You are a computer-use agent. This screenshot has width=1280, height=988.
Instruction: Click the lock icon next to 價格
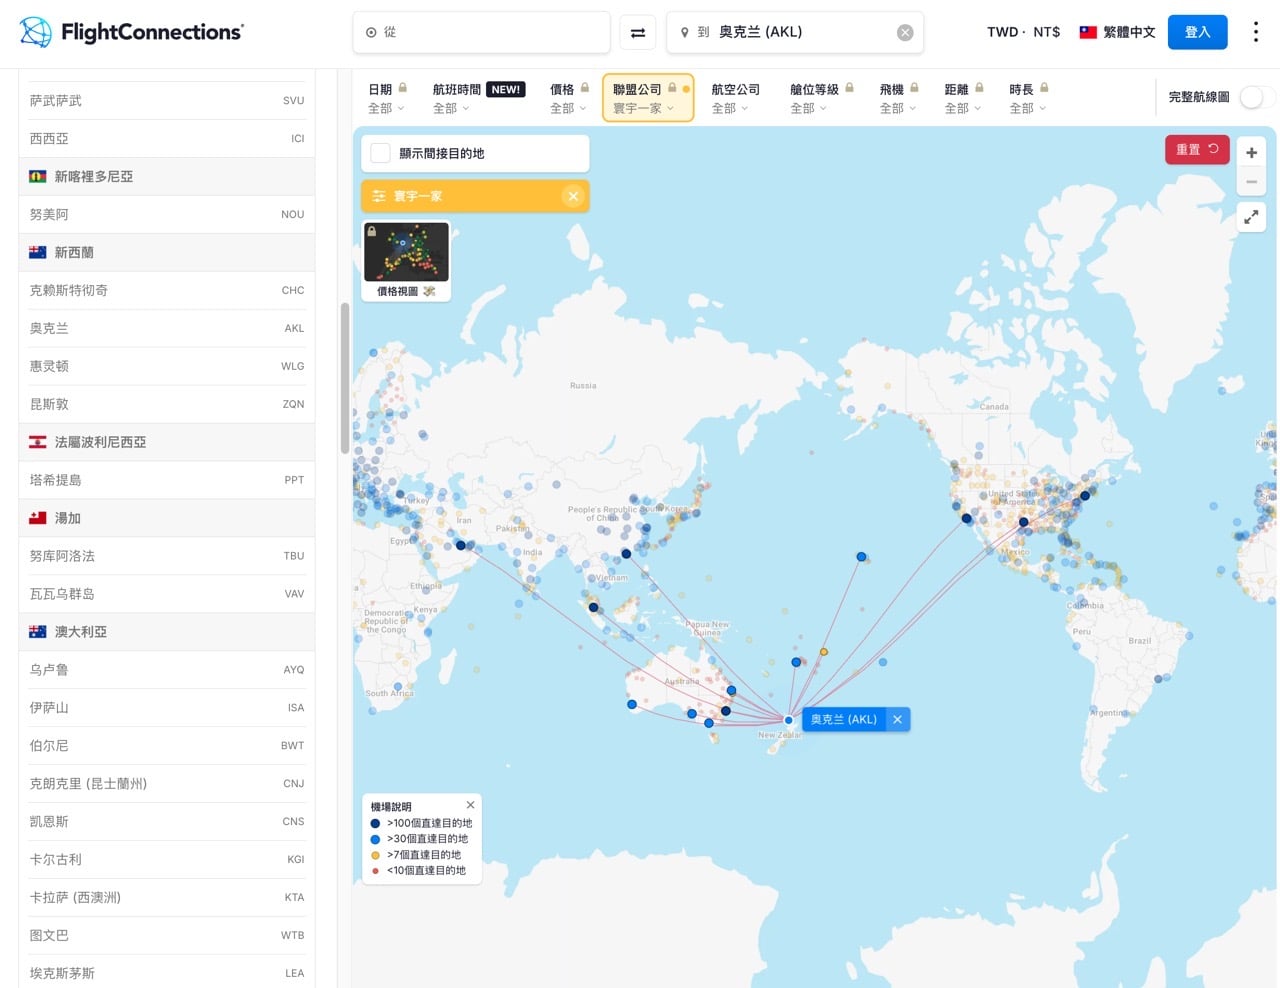[585, 88]
